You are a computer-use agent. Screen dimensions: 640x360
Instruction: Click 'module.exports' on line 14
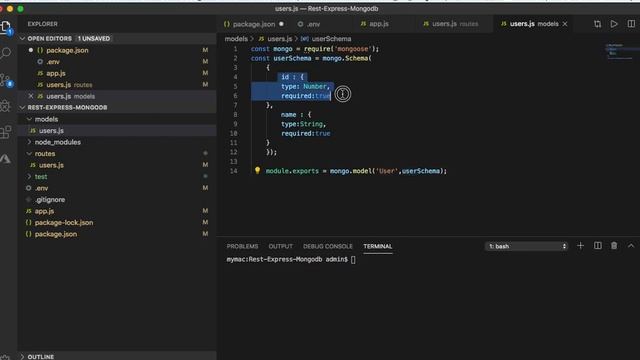pos(292,171)
